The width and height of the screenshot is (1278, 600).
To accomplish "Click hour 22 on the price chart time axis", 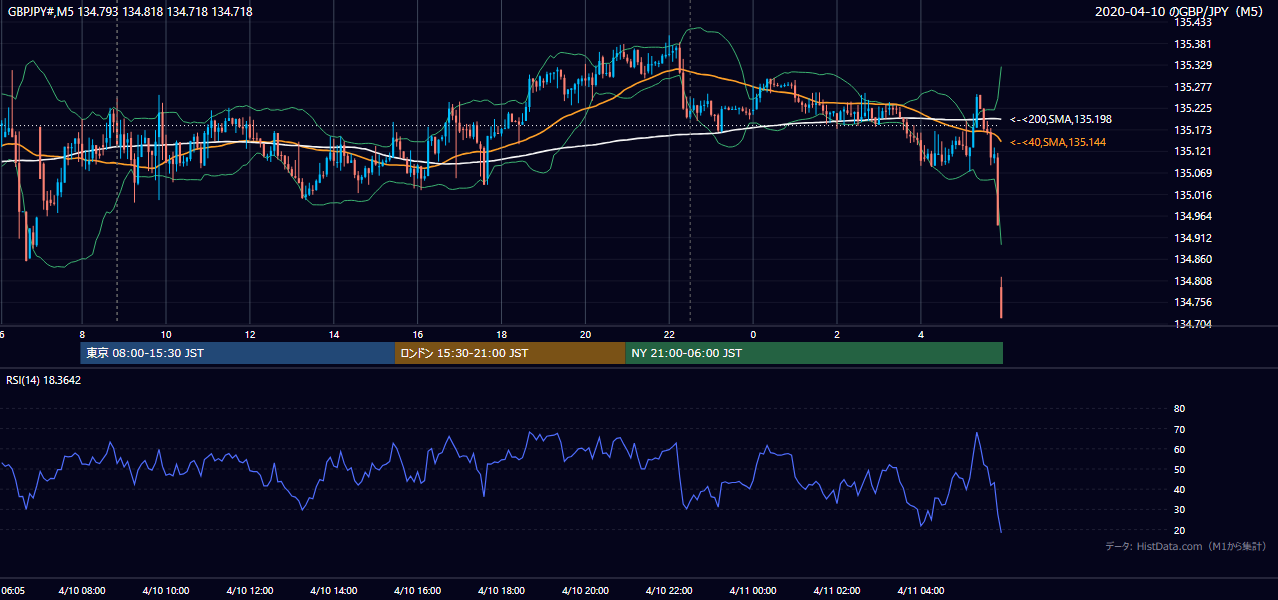I will 670,334.
